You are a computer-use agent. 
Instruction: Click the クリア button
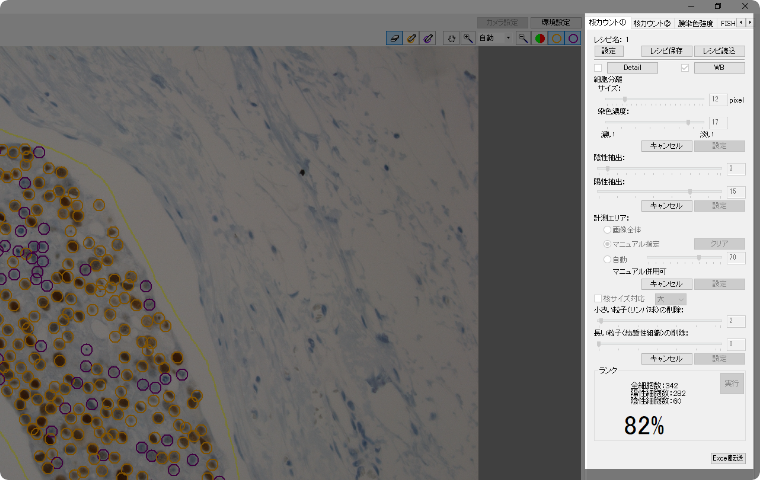pyautogui.click(x=719, y=244)
